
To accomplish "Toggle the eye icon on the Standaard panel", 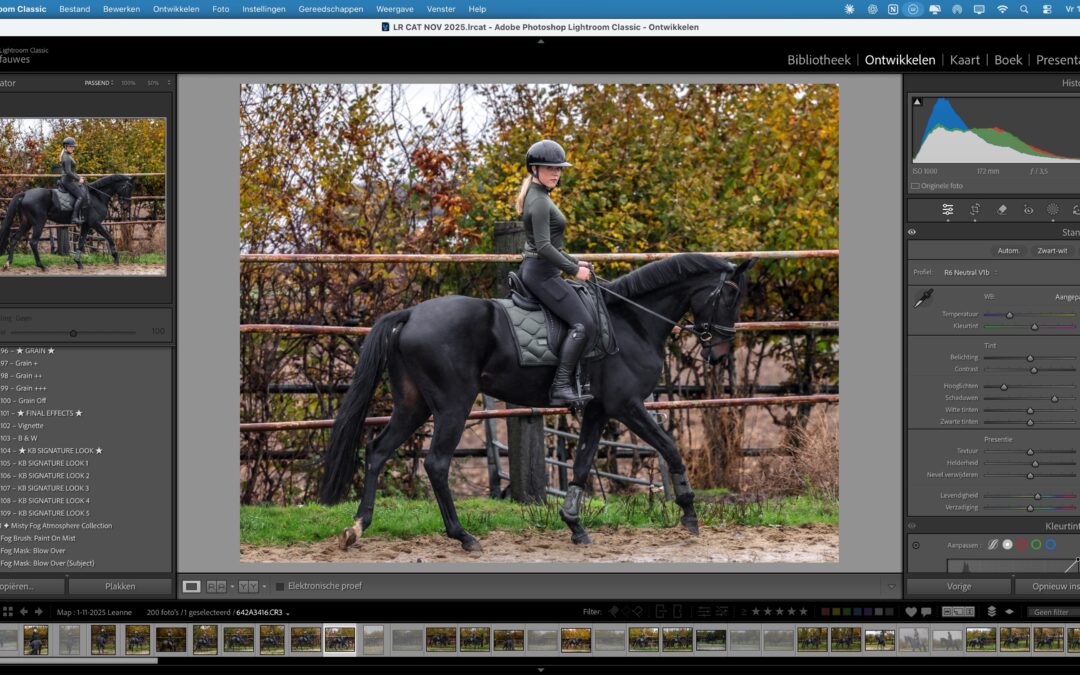I will point(911,231).
